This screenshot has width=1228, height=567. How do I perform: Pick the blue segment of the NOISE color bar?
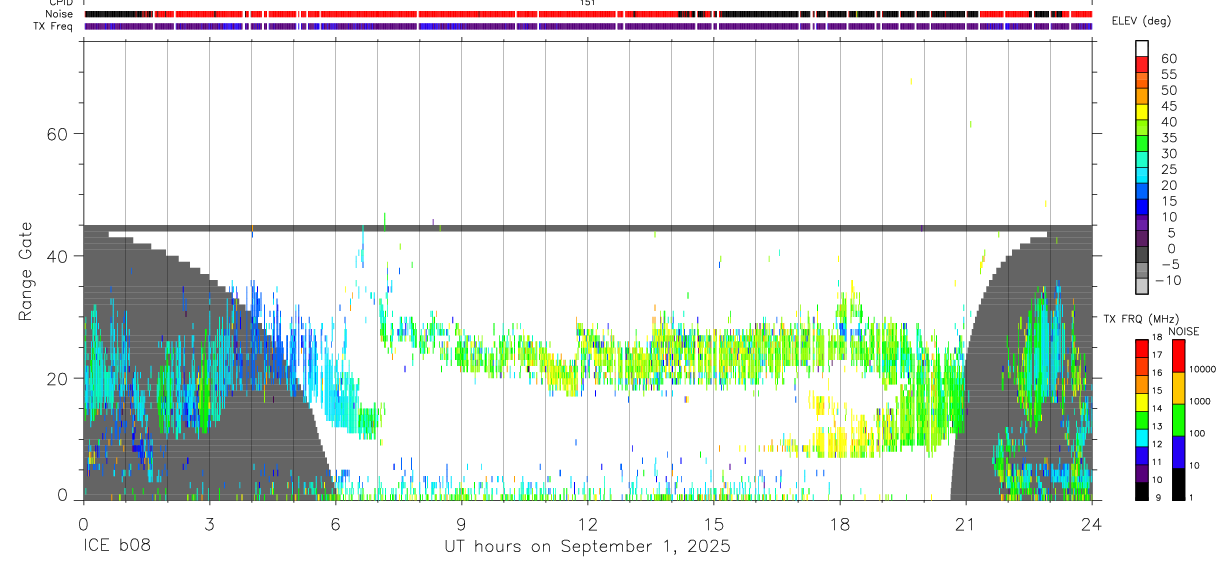pyautogui.click(x=1178, y=451)
